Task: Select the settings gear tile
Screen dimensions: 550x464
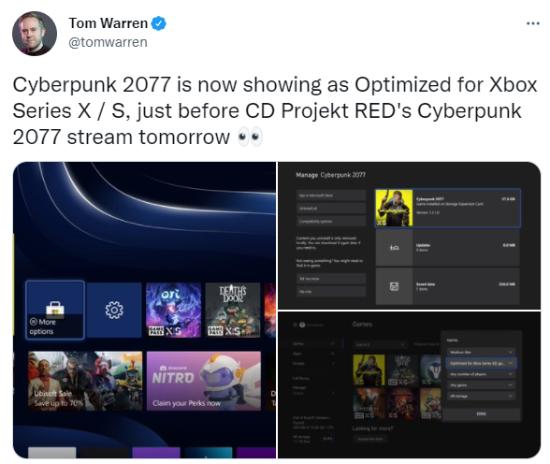Action: click(x=114, y=310)
